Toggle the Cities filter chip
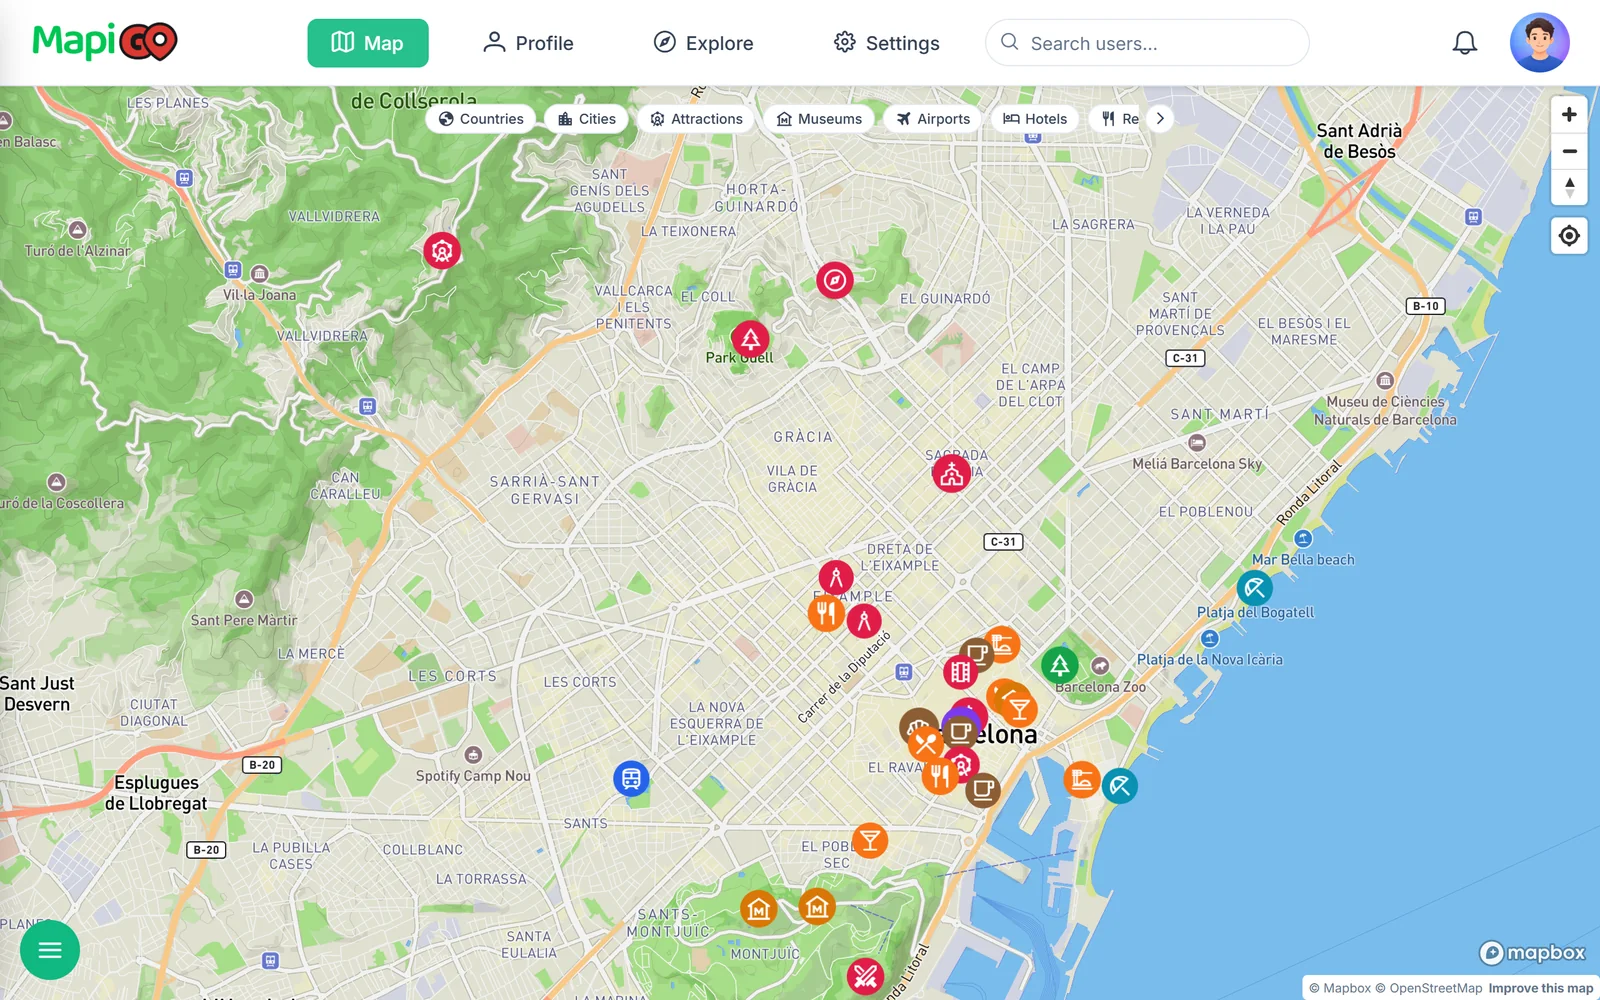The height and width of the screenshot is (1000, 1600). (x=587, y=119)
